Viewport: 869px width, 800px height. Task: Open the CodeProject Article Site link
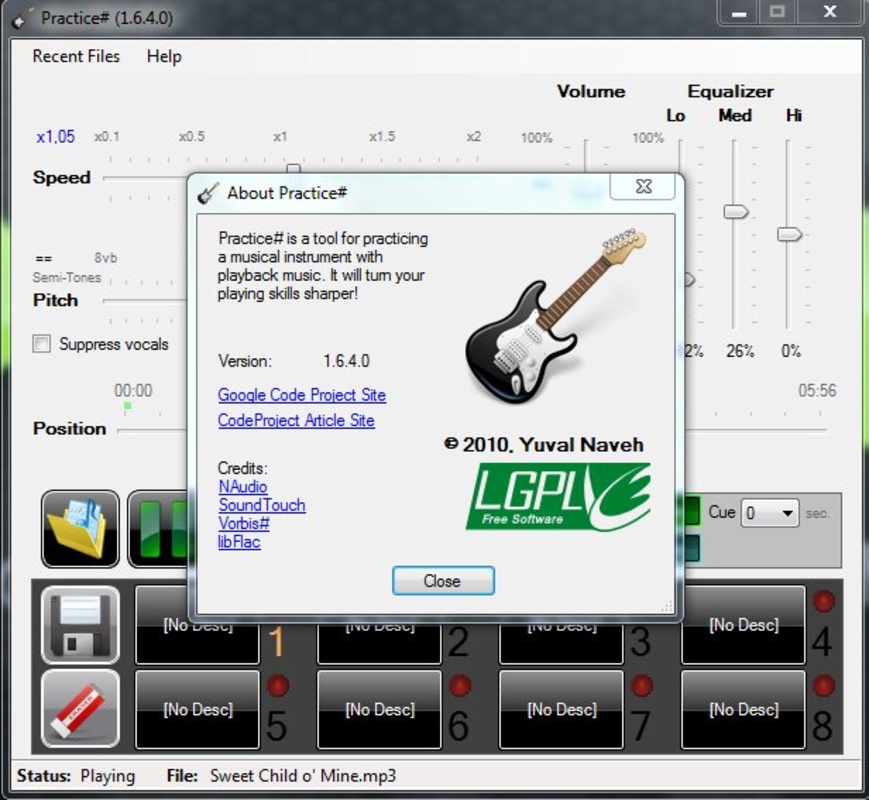click(297, 420)
